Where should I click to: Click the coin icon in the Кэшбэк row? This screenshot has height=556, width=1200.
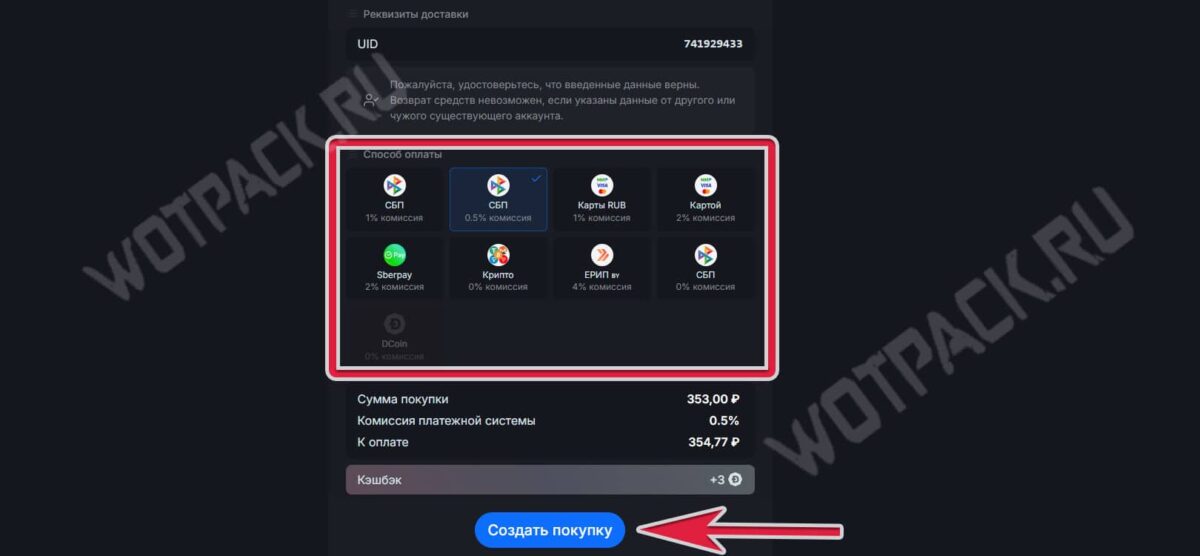click(735, 480)
